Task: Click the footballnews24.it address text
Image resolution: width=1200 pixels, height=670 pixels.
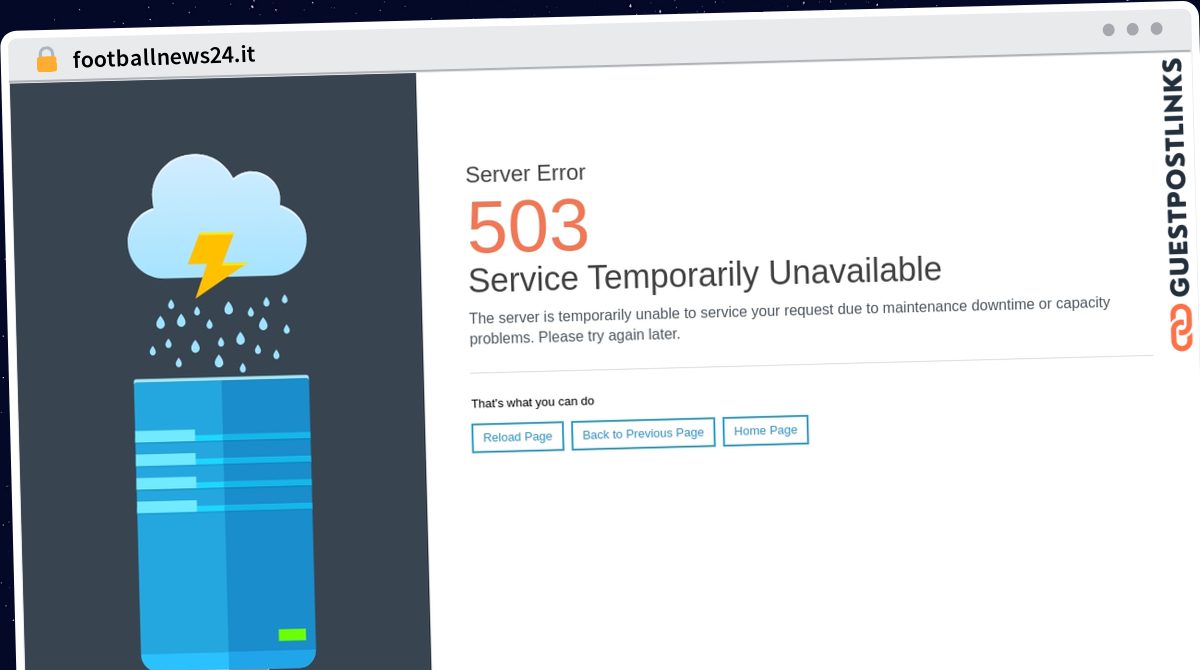Action: [x=164, y=56]
